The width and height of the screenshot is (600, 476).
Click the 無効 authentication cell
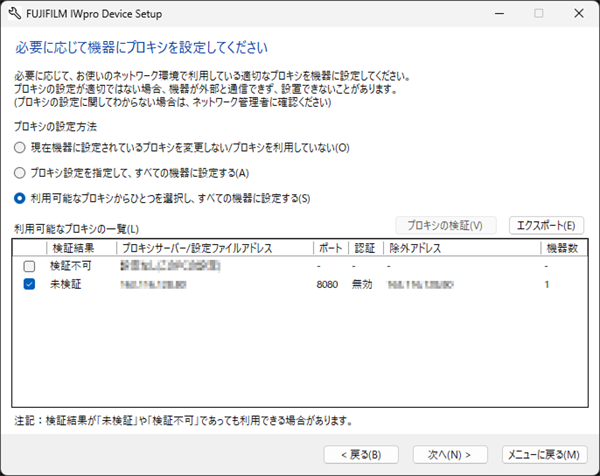pos(362,284)
